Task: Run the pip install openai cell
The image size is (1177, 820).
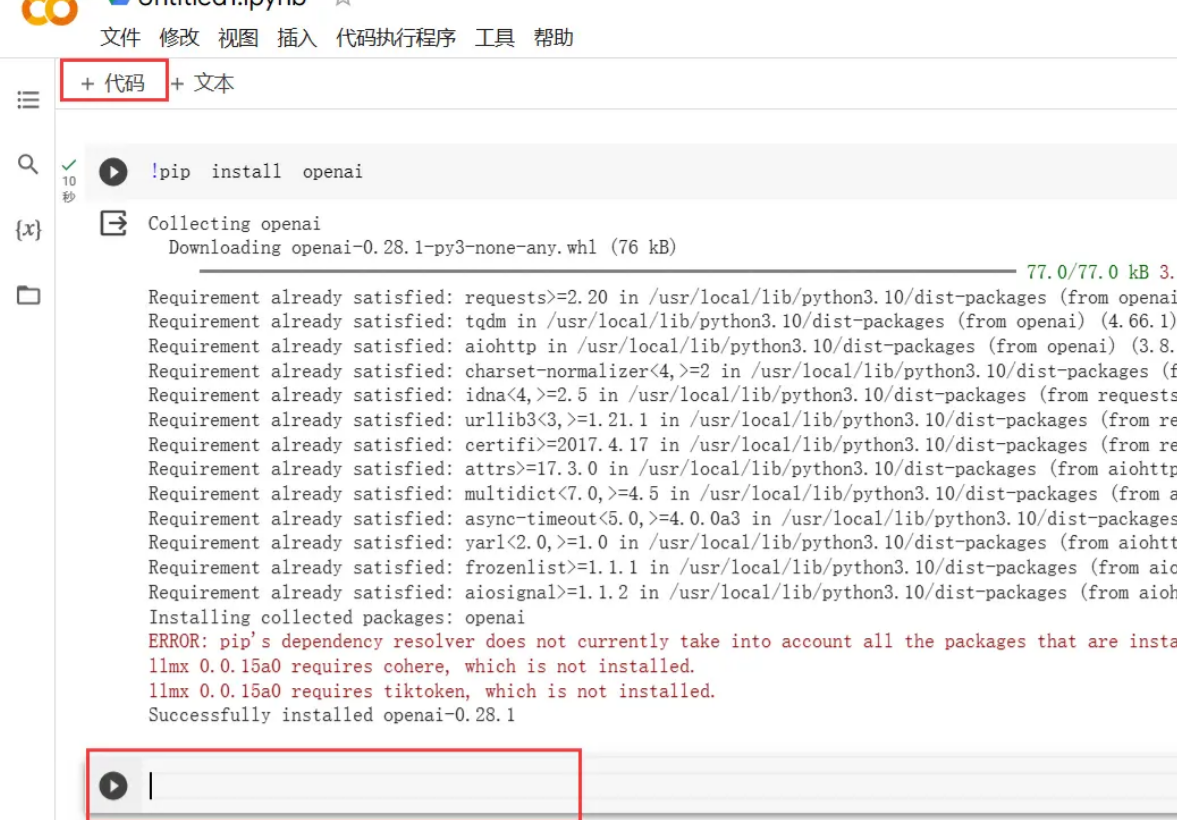Action: click(113, 172)
